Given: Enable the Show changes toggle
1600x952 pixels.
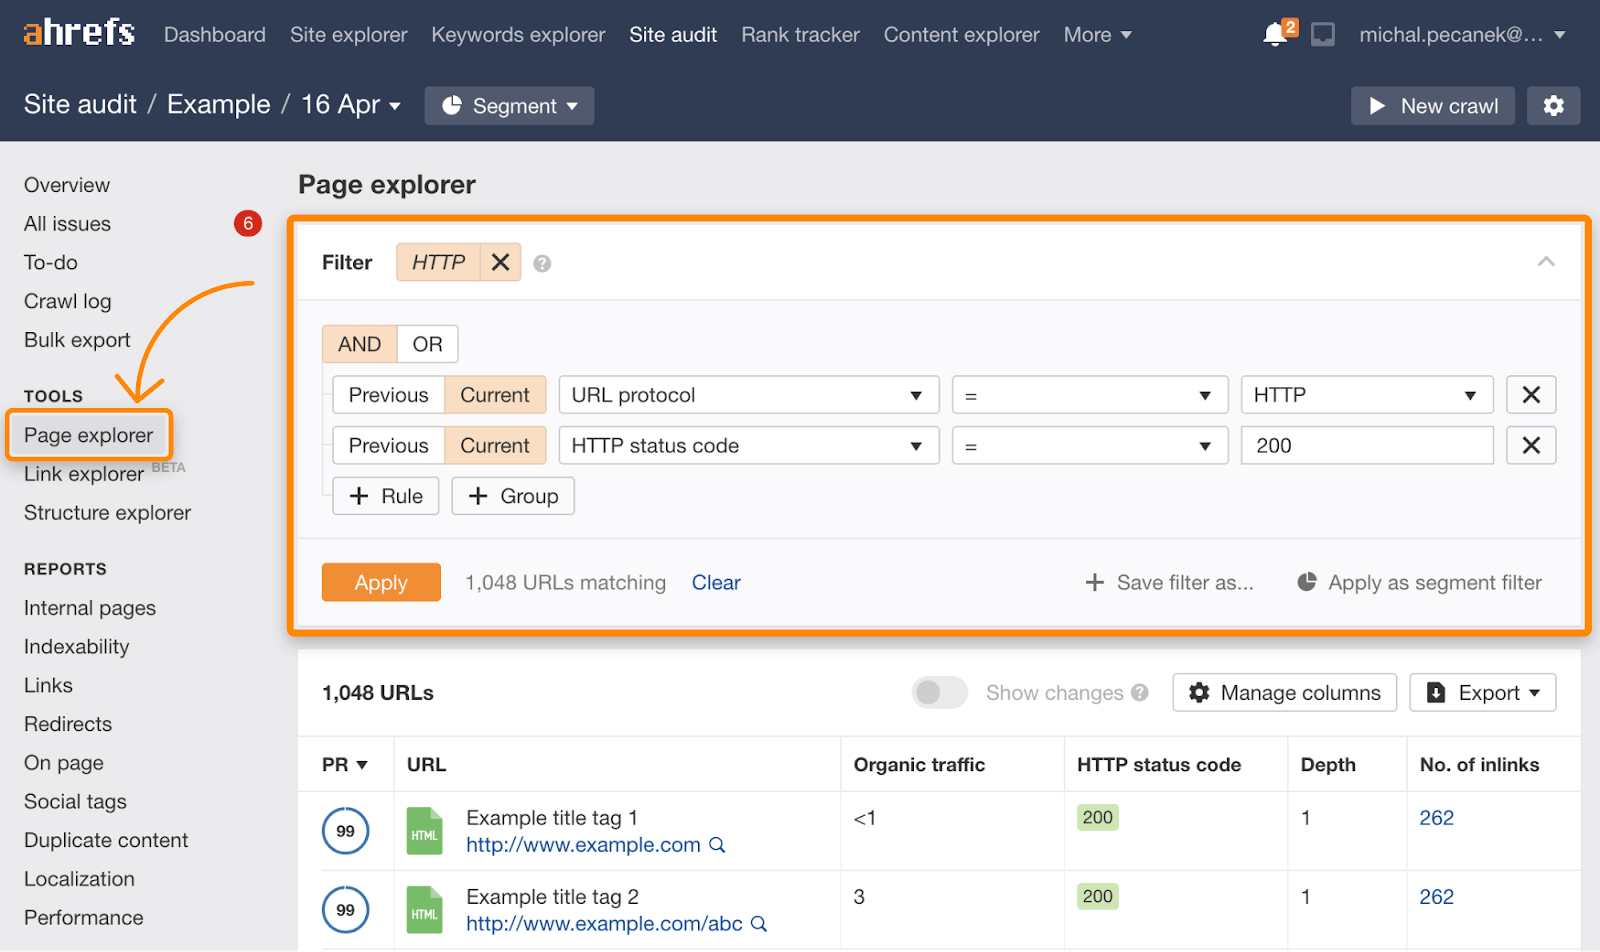Looking at the screenshot, I should pos(938,692).
